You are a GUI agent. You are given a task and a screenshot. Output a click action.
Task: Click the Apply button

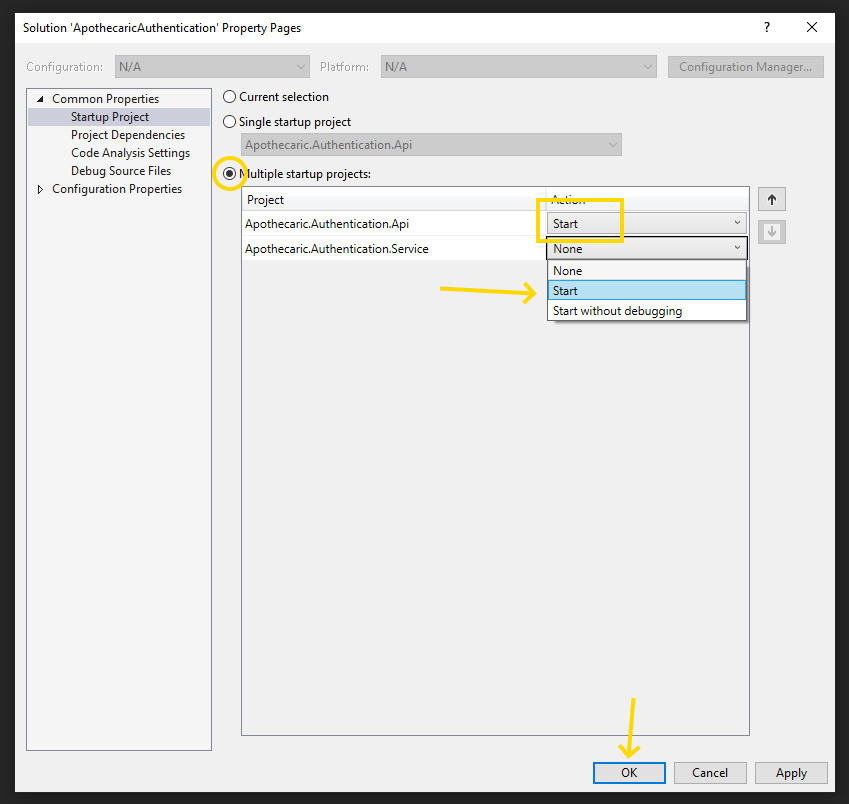coord(791,773)
